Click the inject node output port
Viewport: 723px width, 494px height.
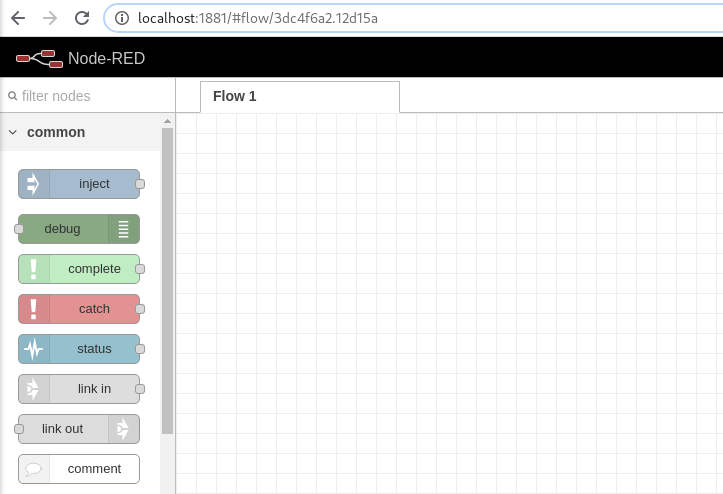(140, 184)
